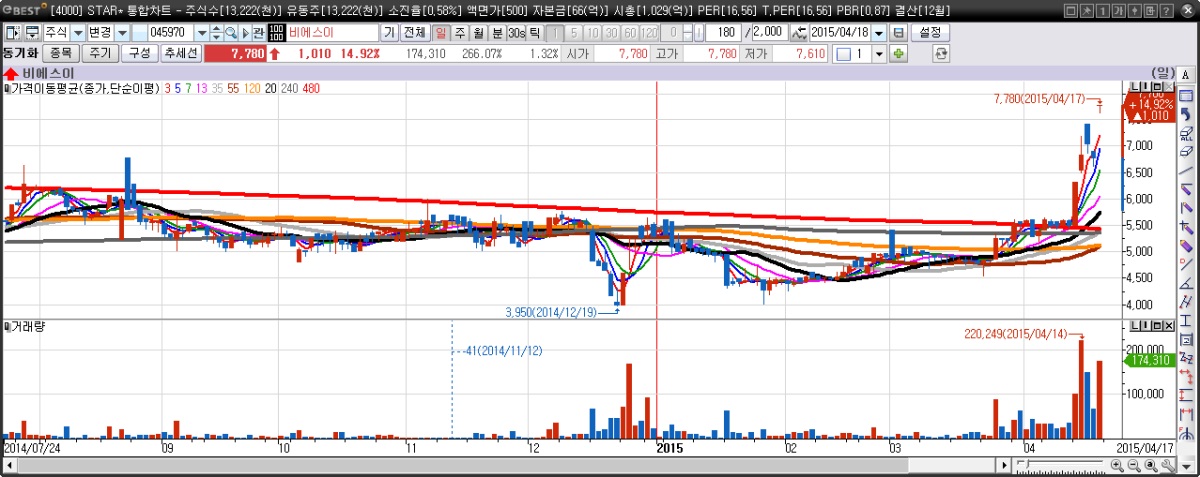Image resolution: width=1200 pixels, height=477 pixels.
Task: Click the zoom out magnifier below the chart
Action: [1134, 466]
